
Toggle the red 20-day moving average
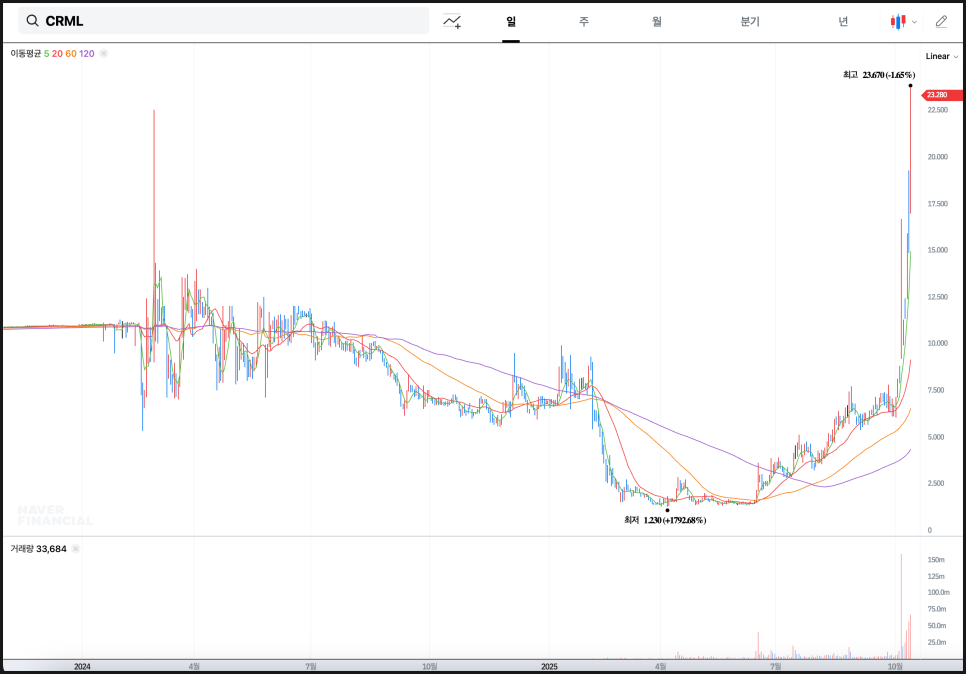click(x=56, y=54)
